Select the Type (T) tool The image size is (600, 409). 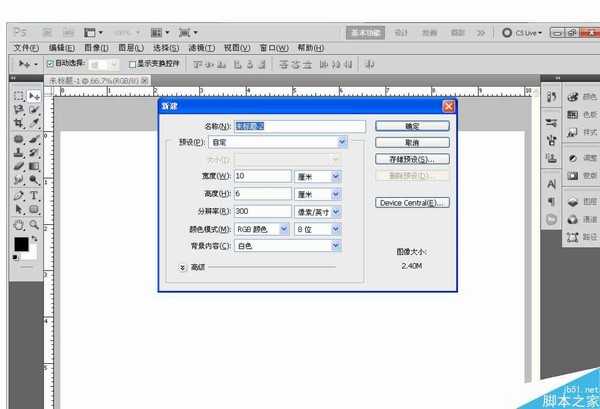[x=33, y=195]
